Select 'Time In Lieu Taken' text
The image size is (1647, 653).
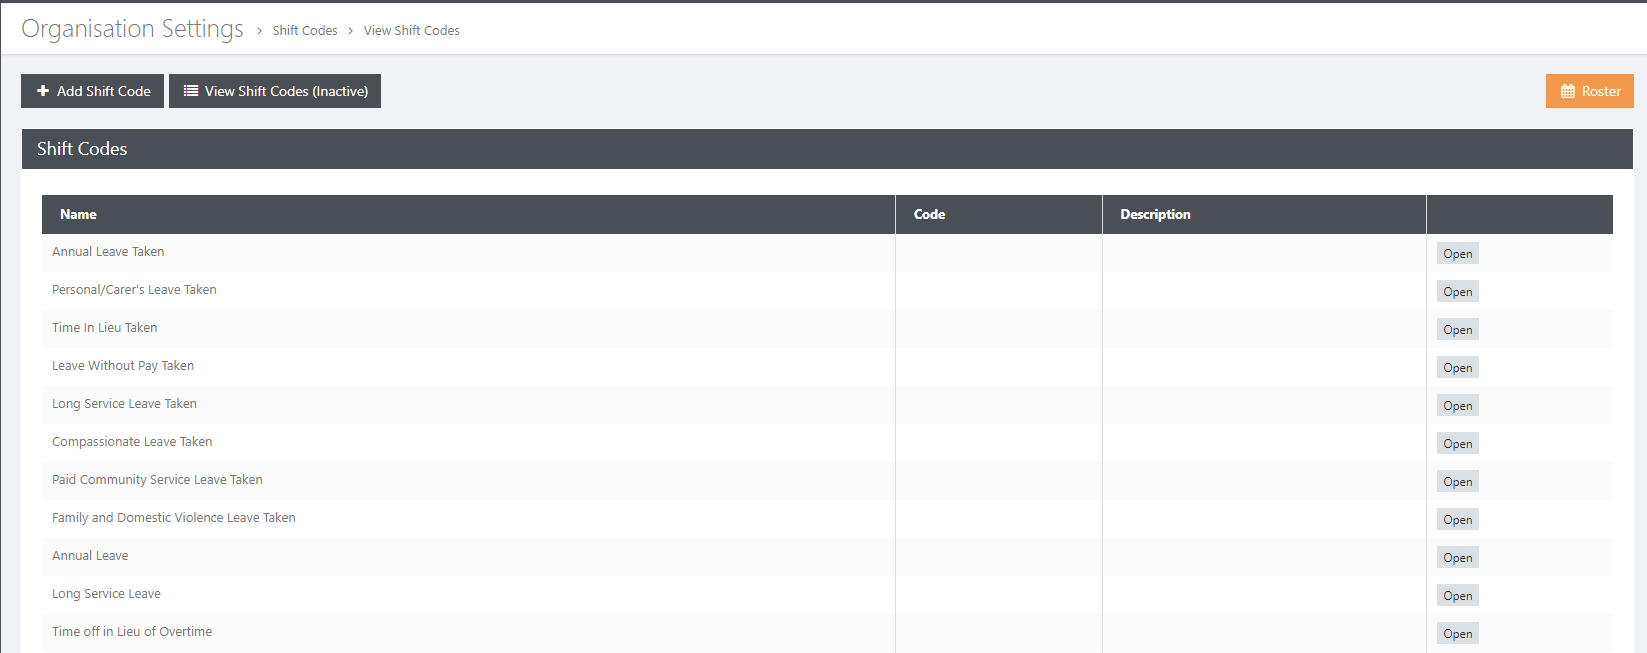105,328
